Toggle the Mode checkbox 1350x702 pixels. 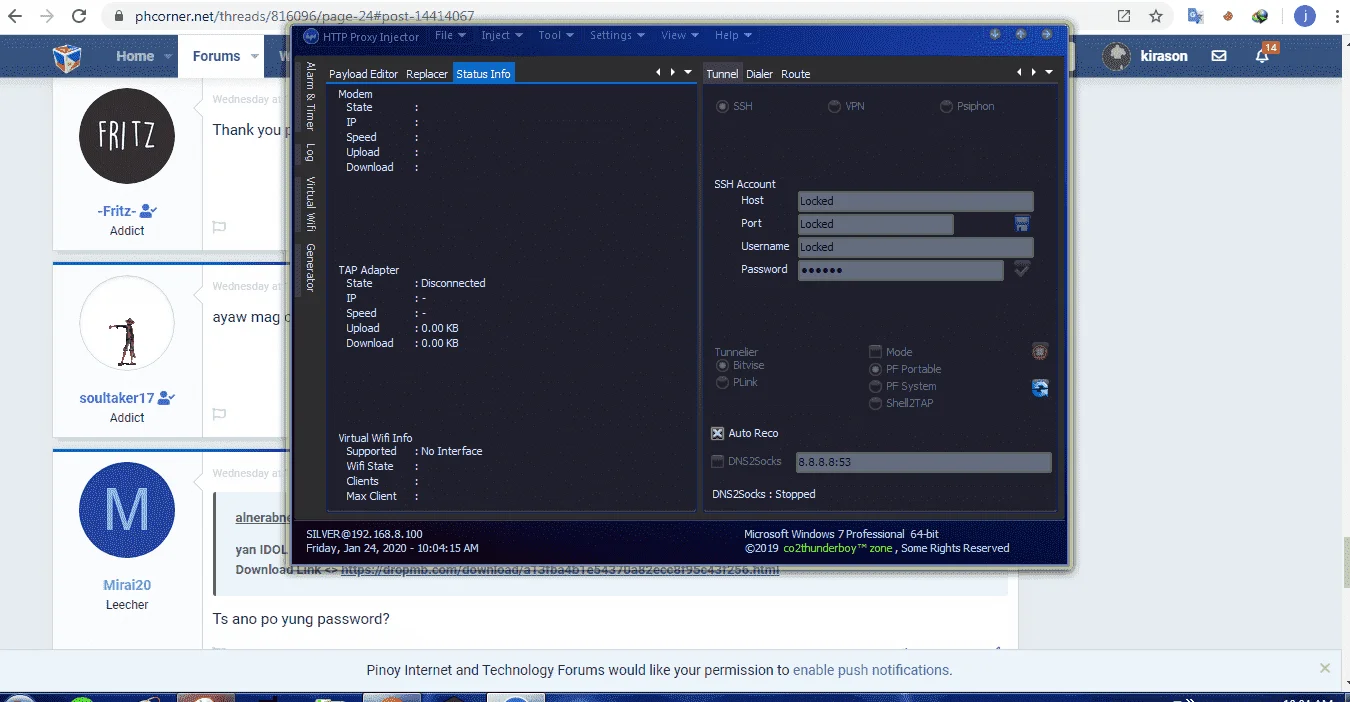click(875, 352)
